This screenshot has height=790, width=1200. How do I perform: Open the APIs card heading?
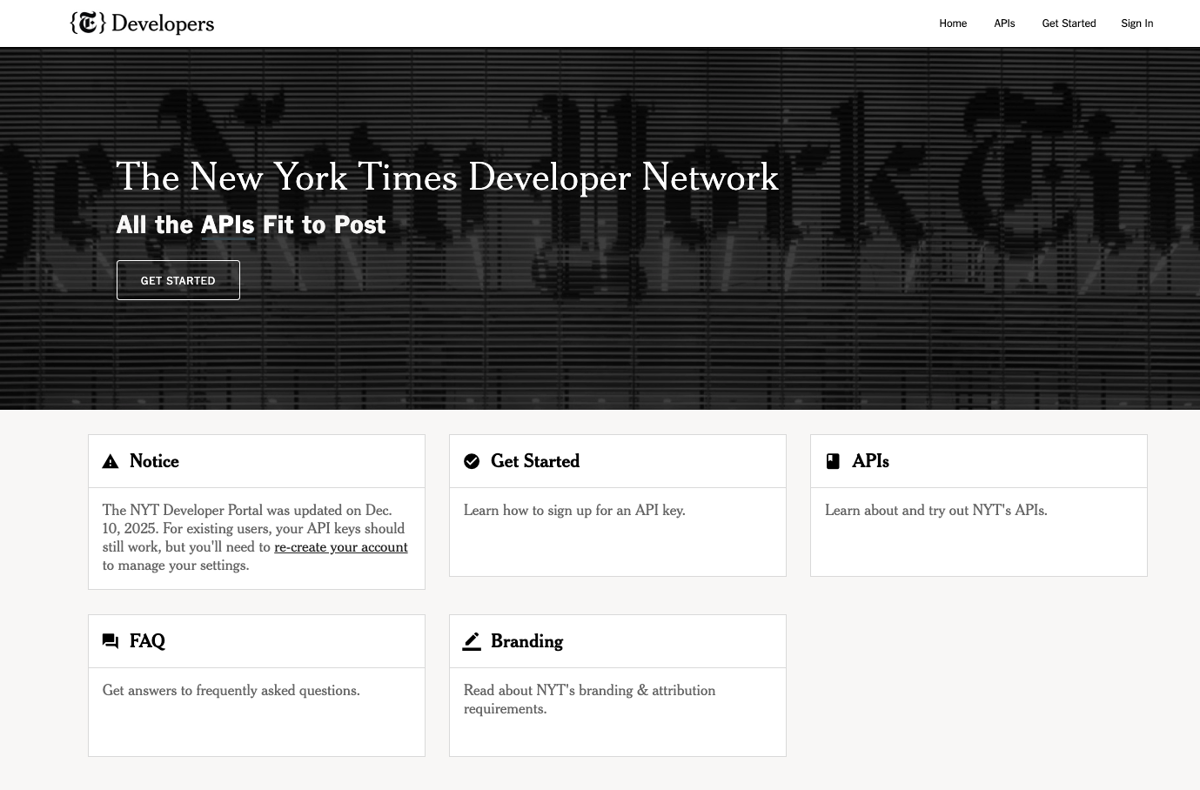tap(871, 461)
